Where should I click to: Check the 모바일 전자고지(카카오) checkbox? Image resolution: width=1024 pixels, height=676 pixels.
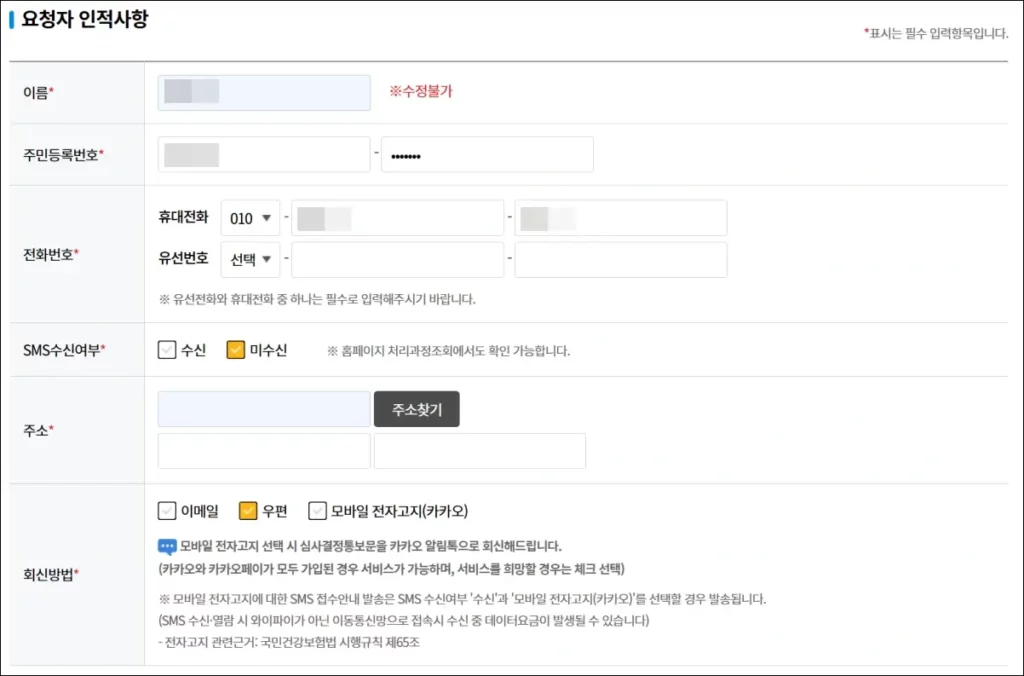tap(317, 511)
